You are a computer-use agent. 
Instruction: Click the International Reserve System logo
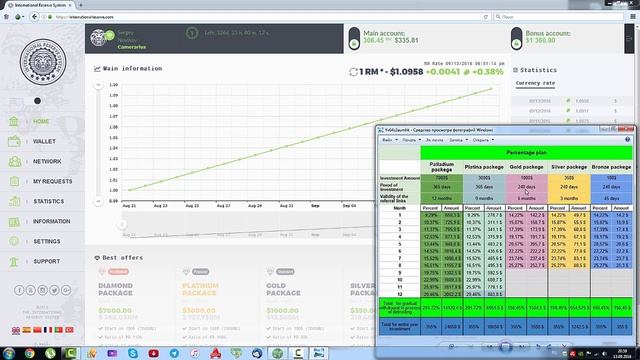coord(42,62)
